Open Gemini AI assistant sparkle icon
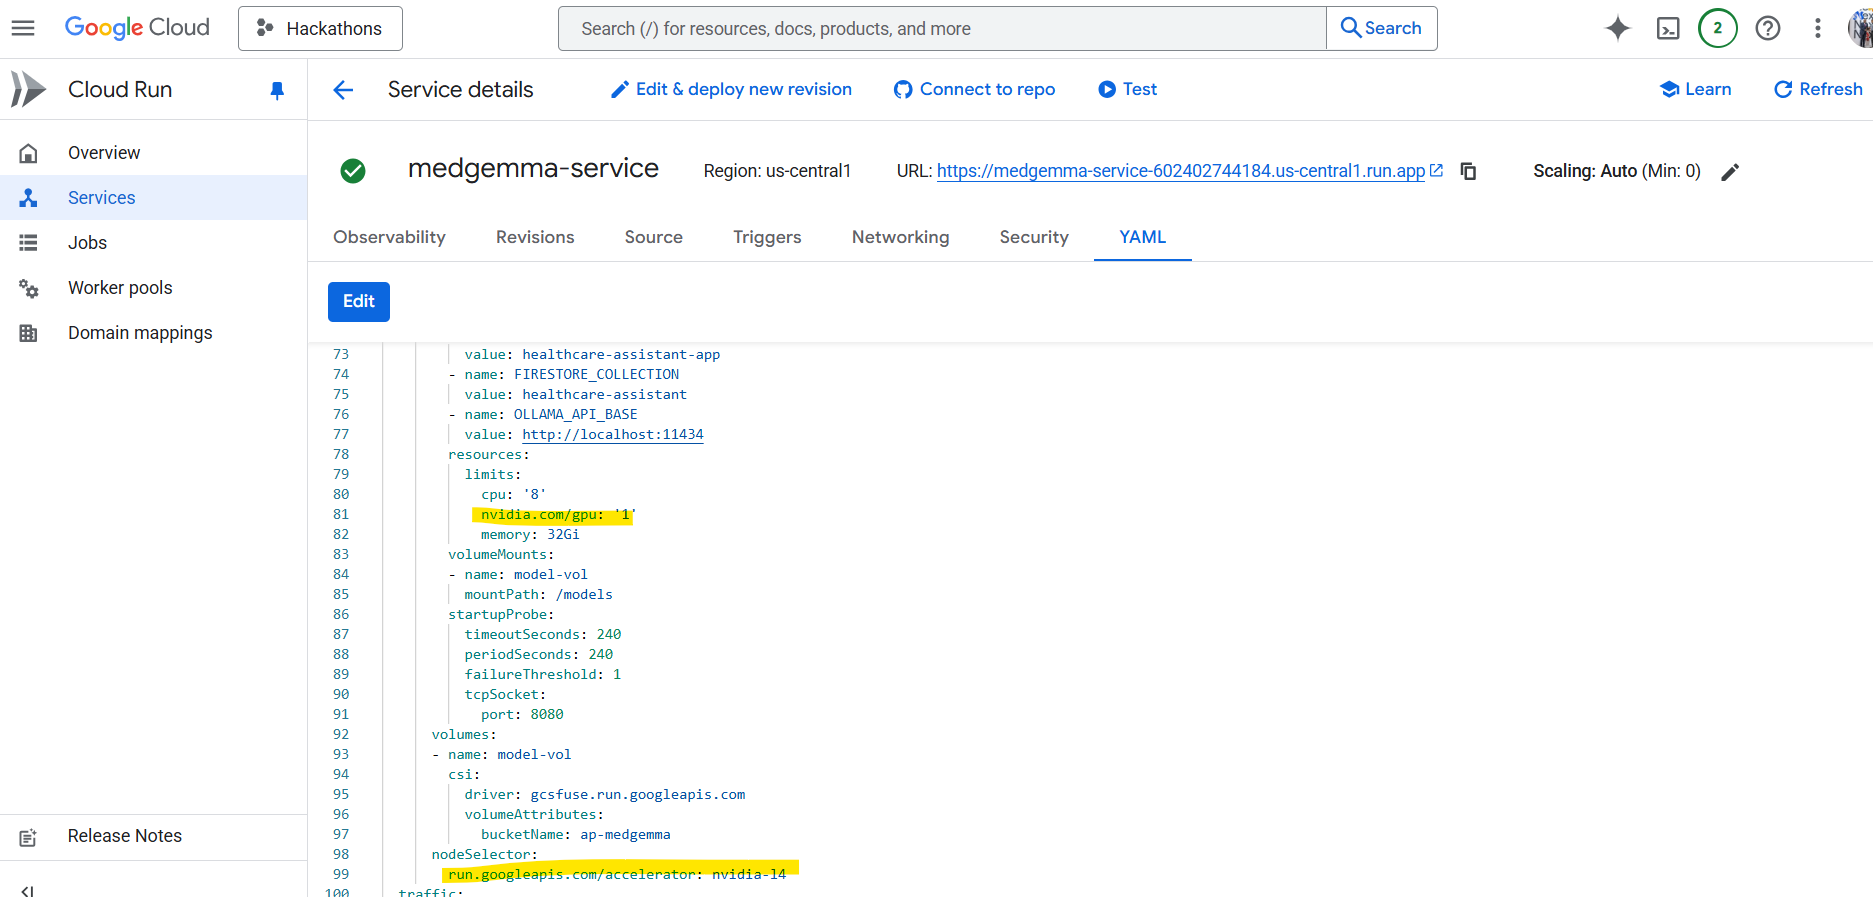 (x=1617, y=28)
